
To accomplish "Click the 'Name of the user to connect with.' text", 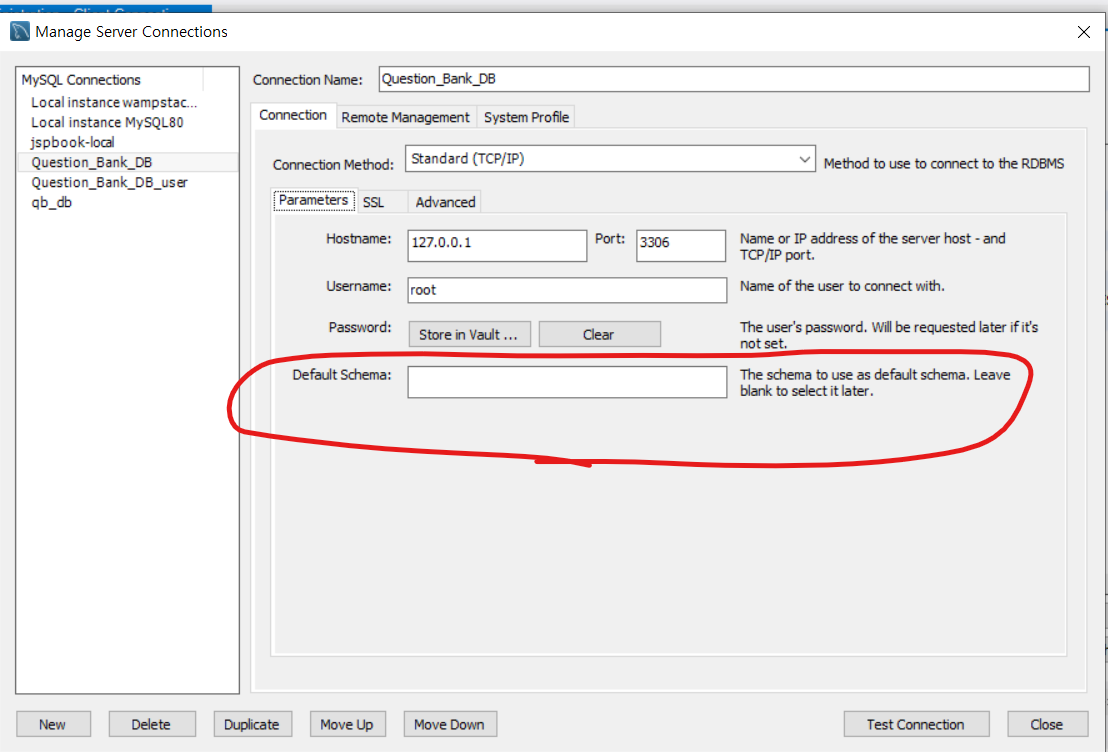I will pyautogui.click(x=842, y=286).
